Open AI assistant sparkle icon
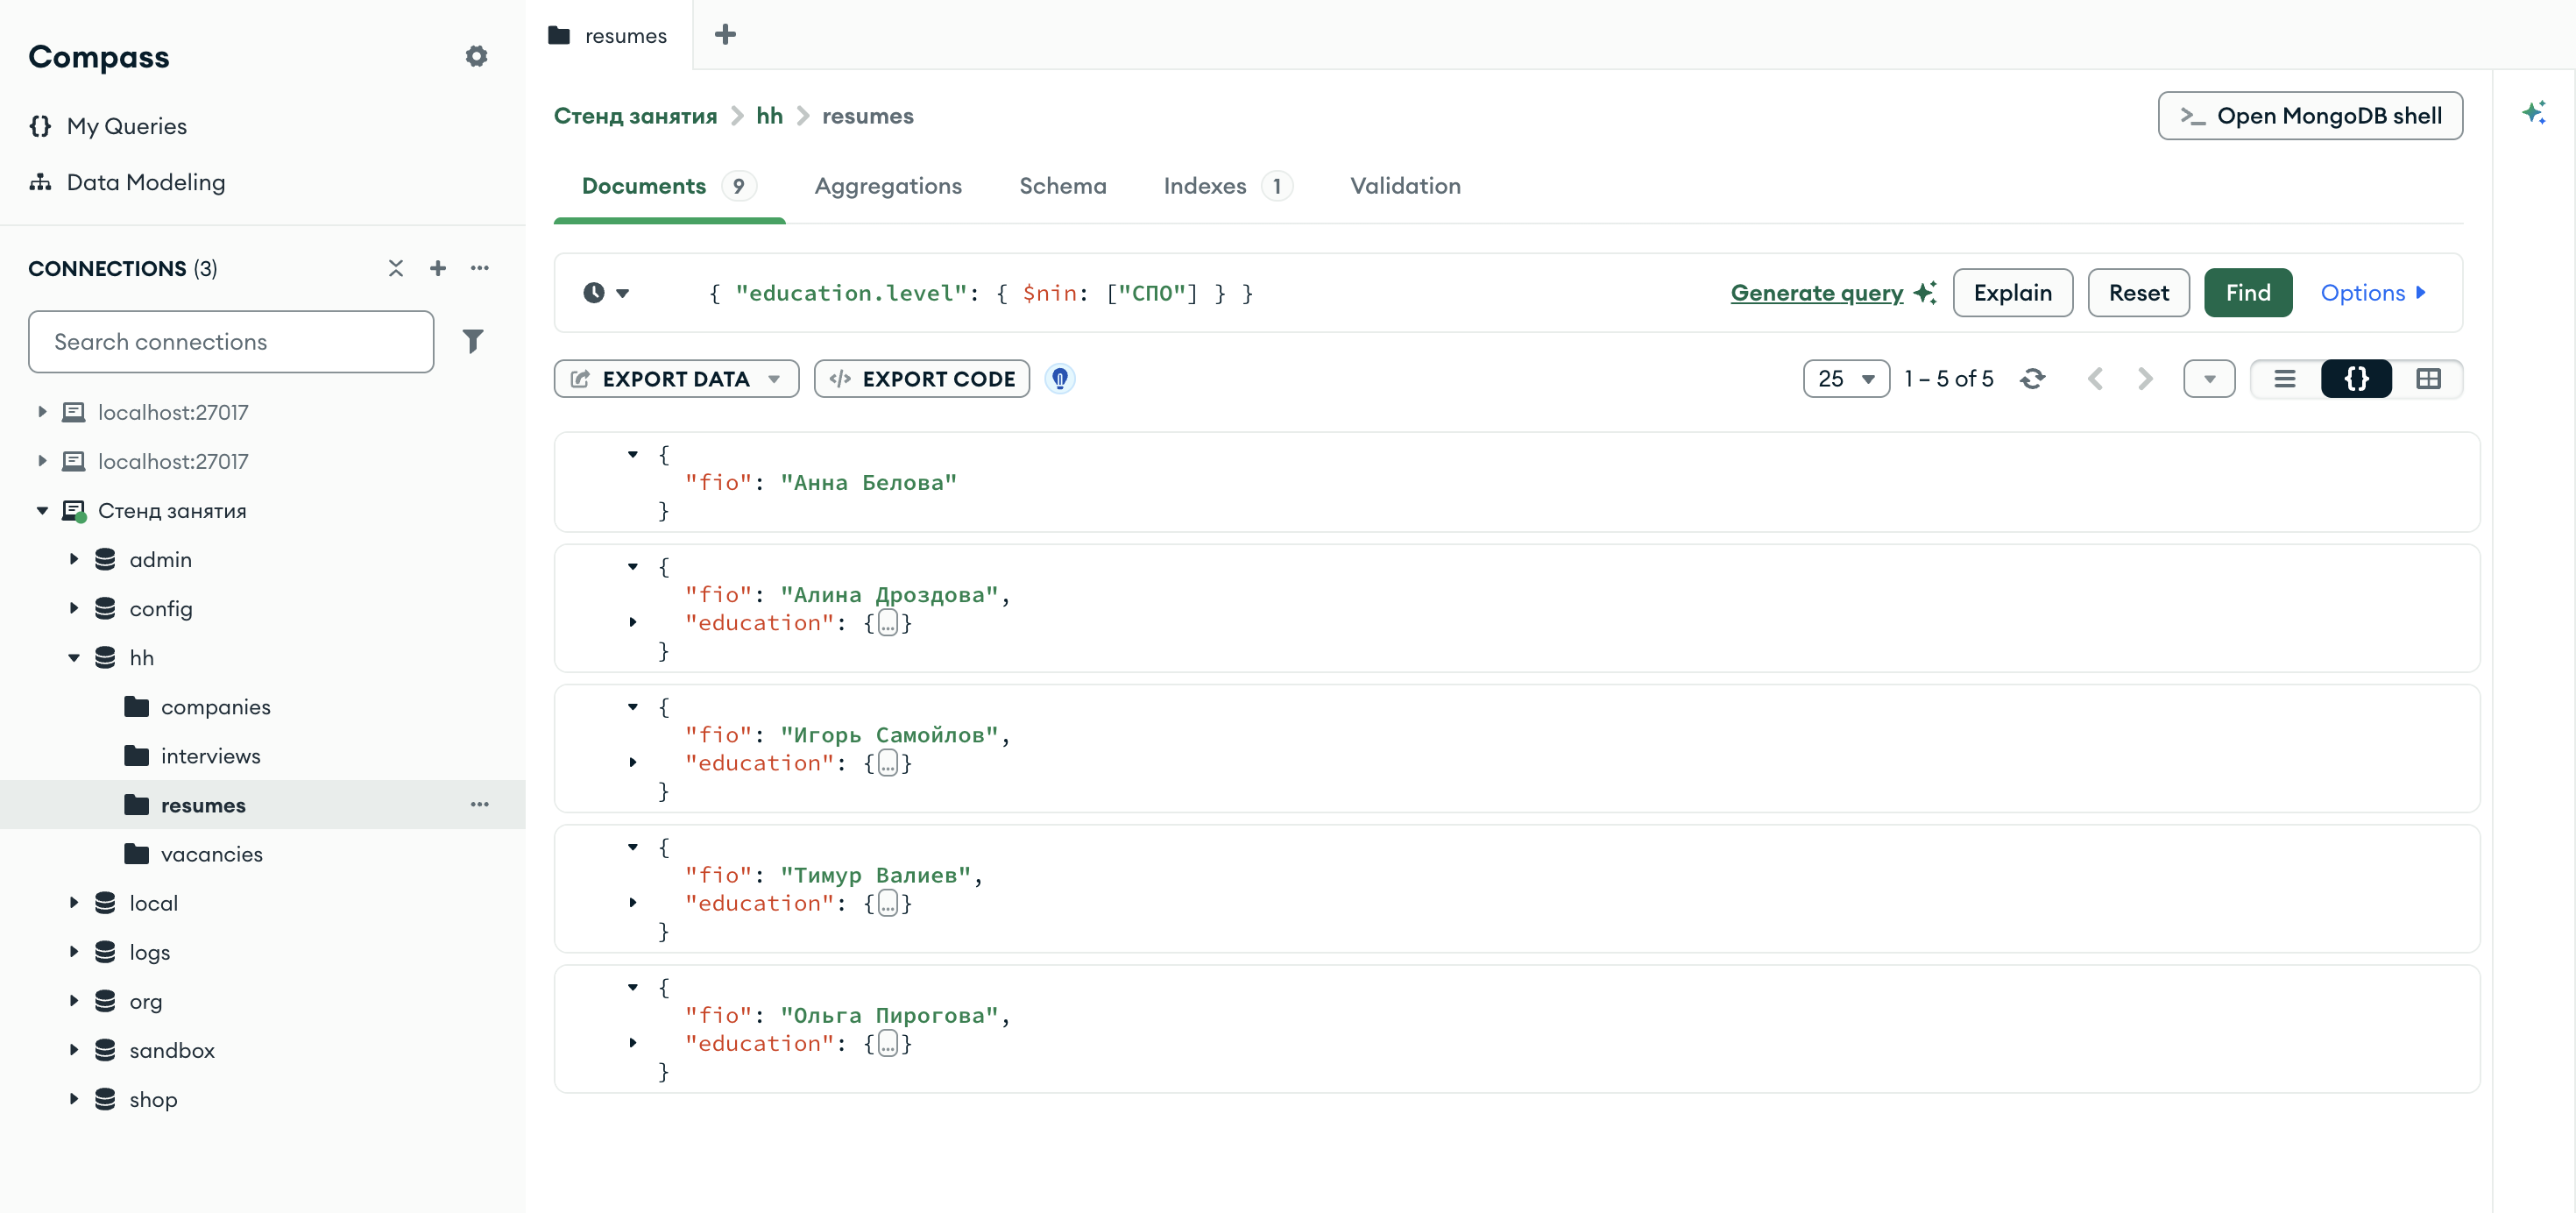The width and height of the screenshot is (2576, 1213). pos(2533,113)
